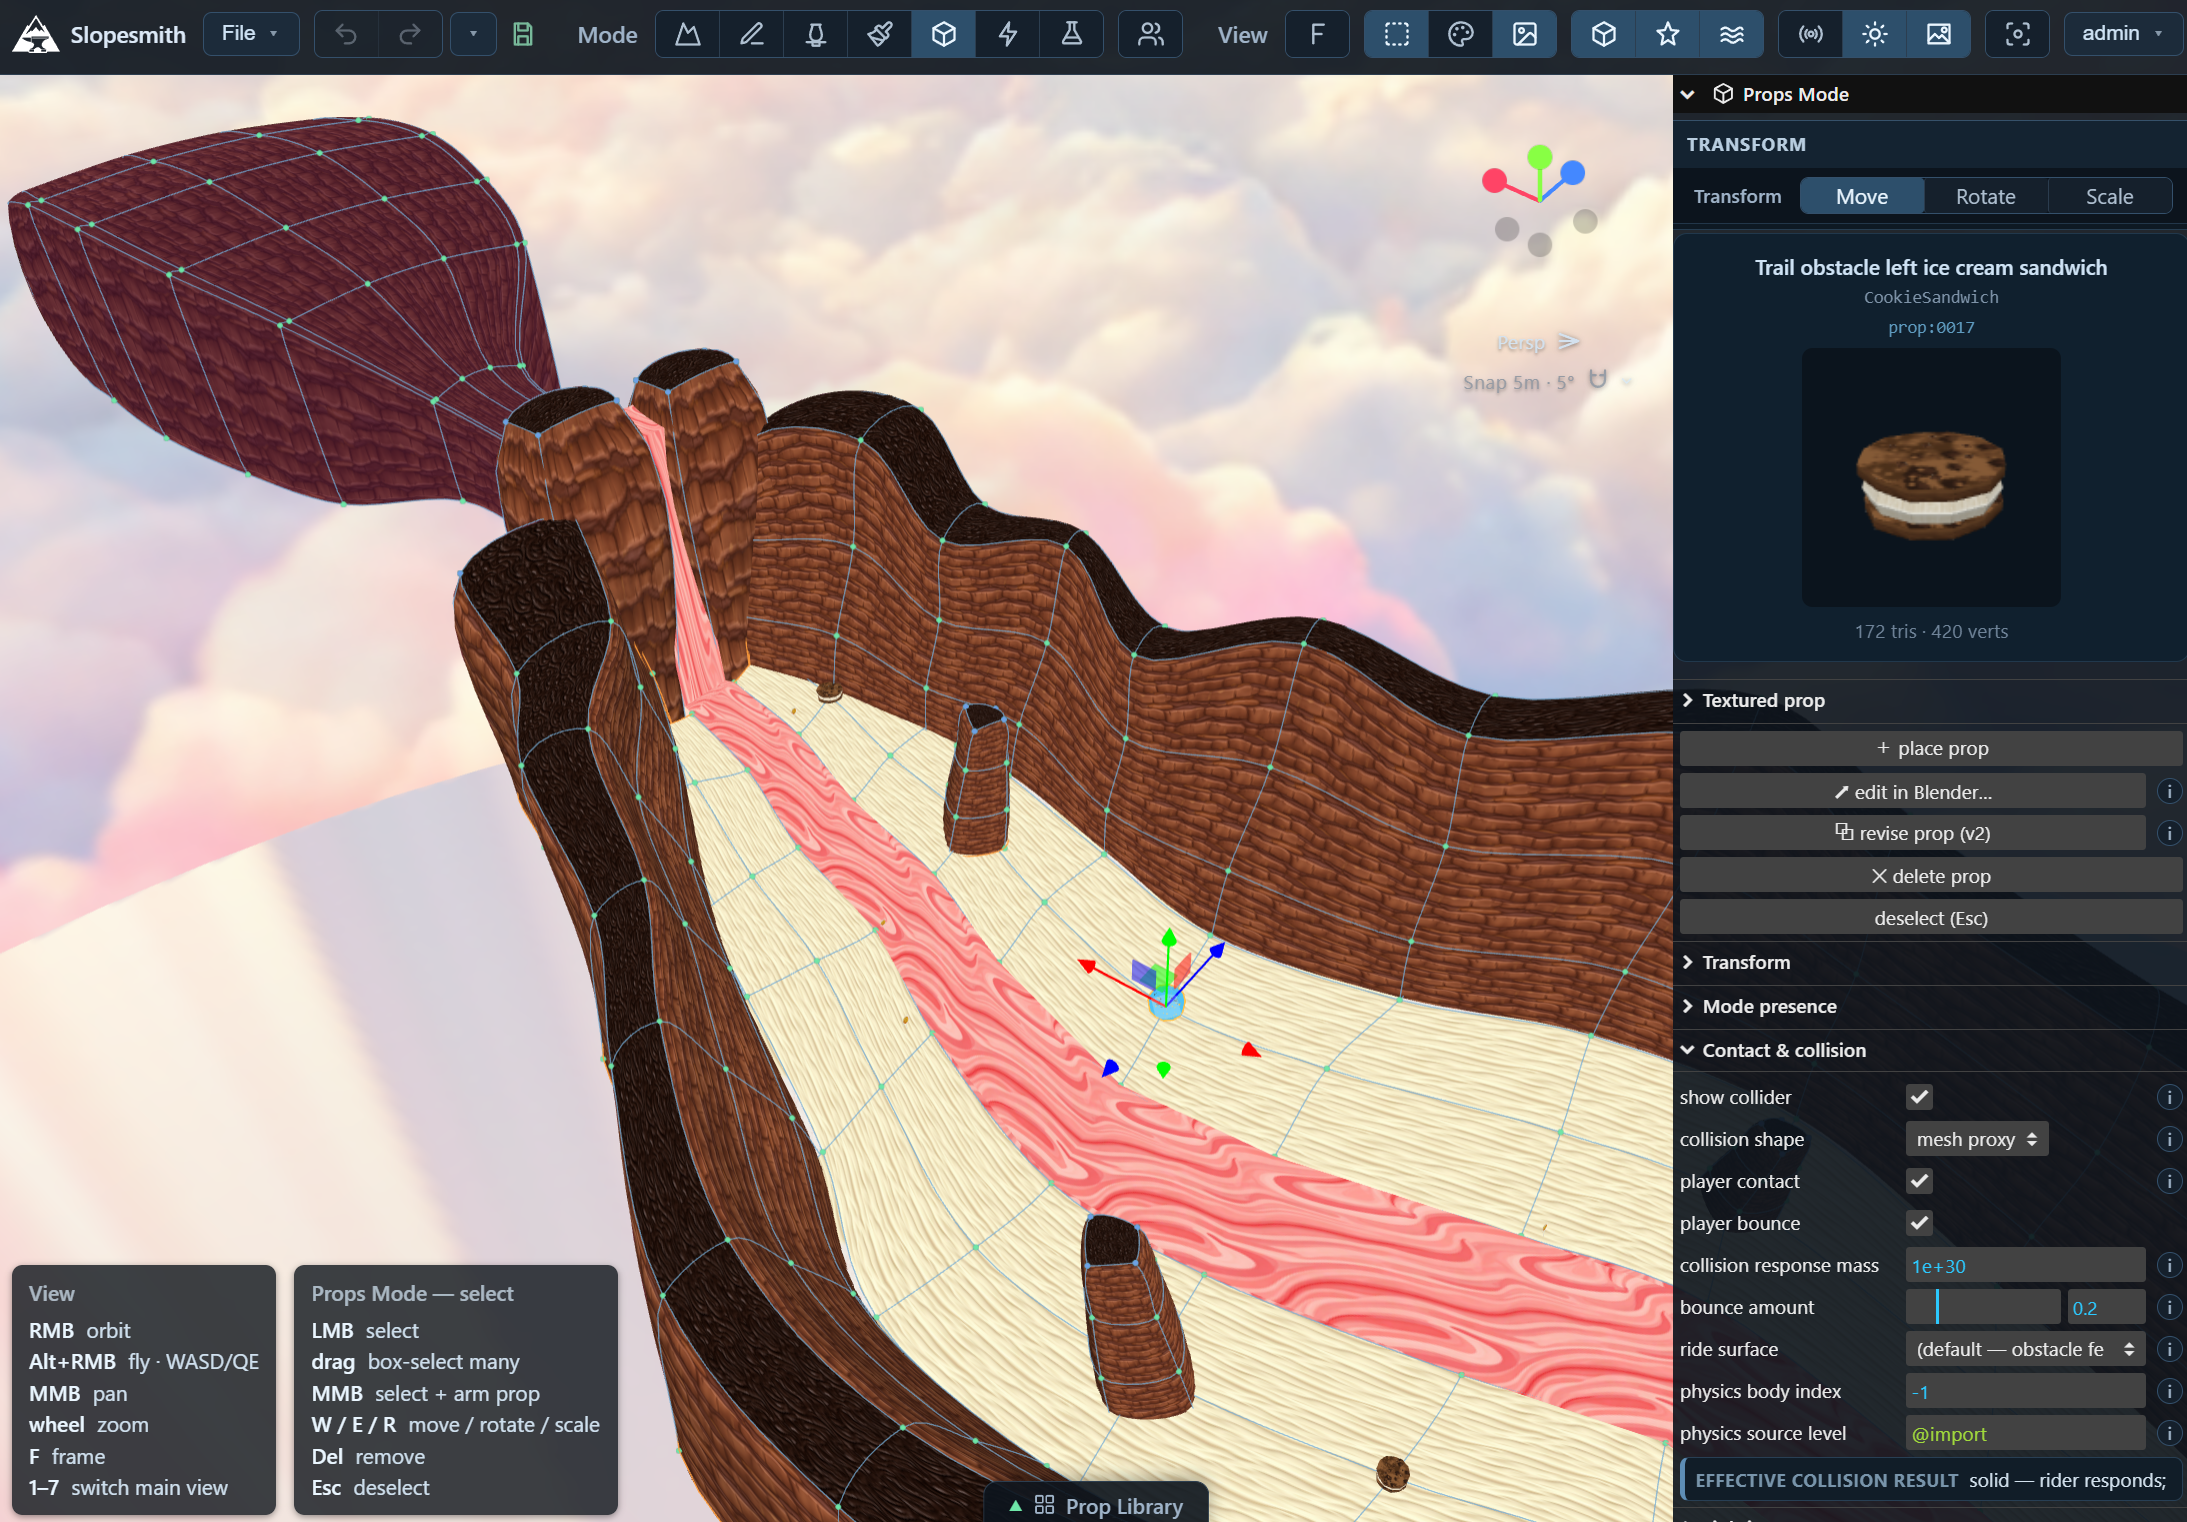
Task: Click the redo arrow icon
Action: pyautogui.click(x=410, y=34)
